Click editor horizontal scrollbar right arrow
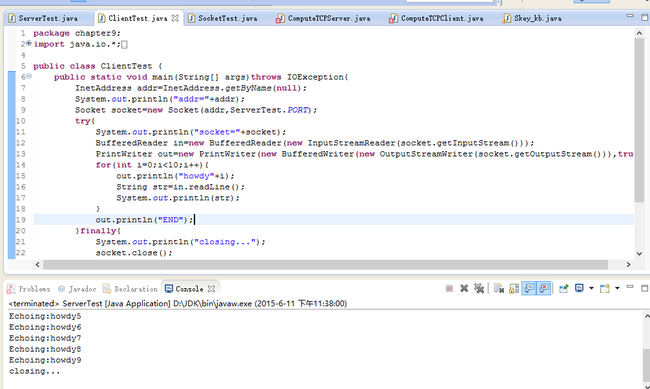 [x=628, y=264]
